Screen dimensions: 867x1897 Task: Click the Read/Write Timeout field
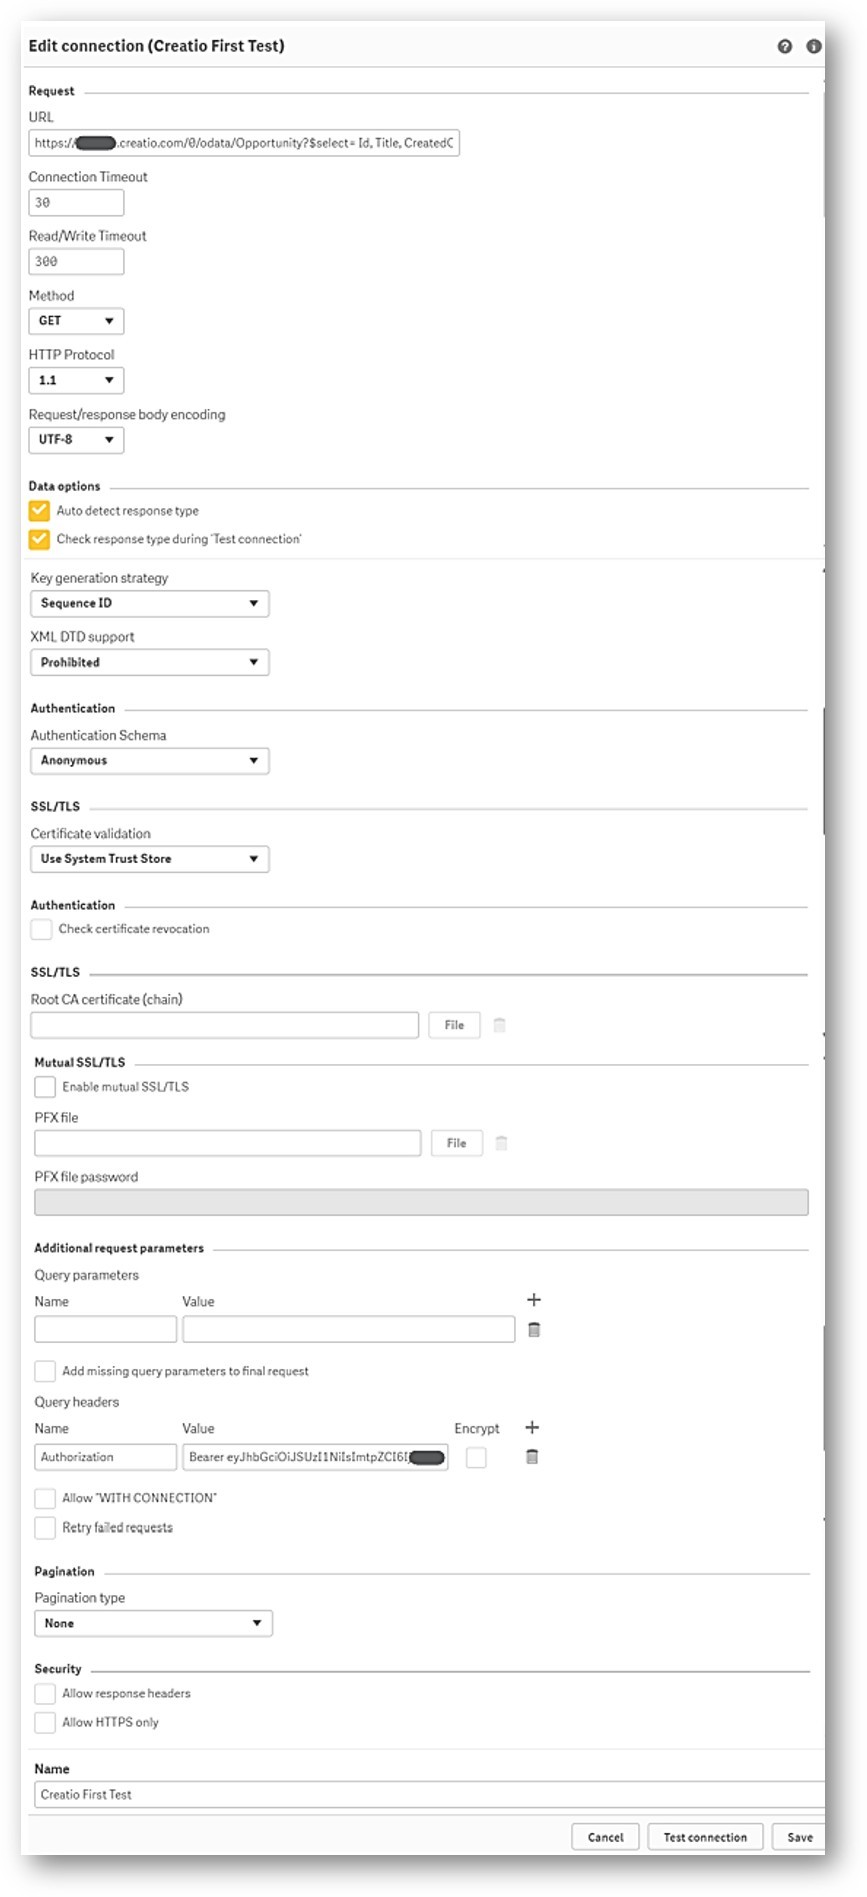[76, 262]
